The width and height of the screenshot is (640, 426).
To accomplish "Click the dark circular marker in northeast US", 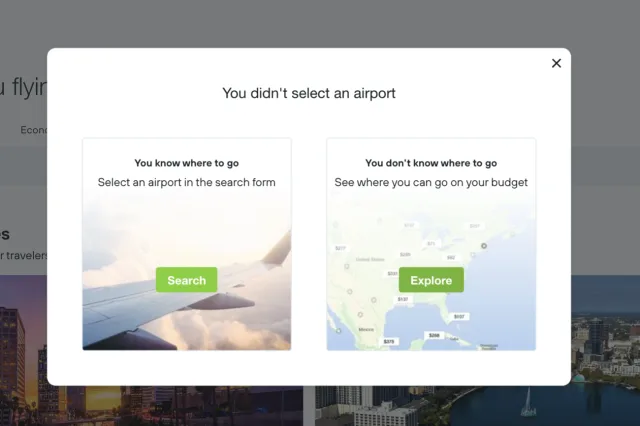I will (484, 246).
